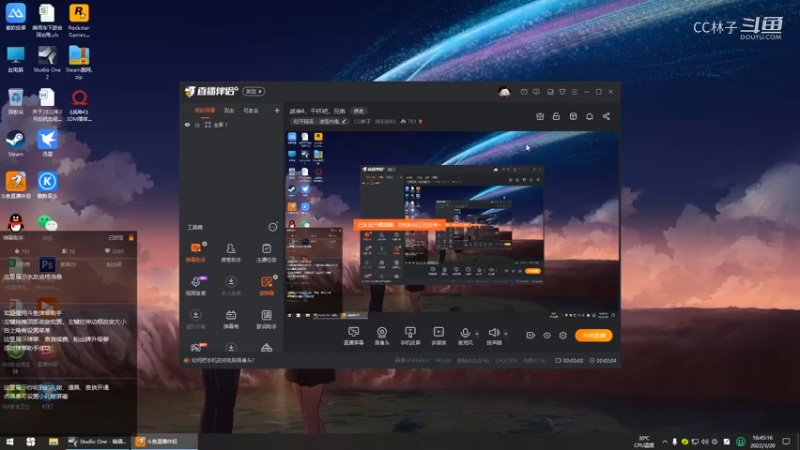Add 直播屏幕 screen capture source
Screen dimensions: 800x450
click(353, 336)
